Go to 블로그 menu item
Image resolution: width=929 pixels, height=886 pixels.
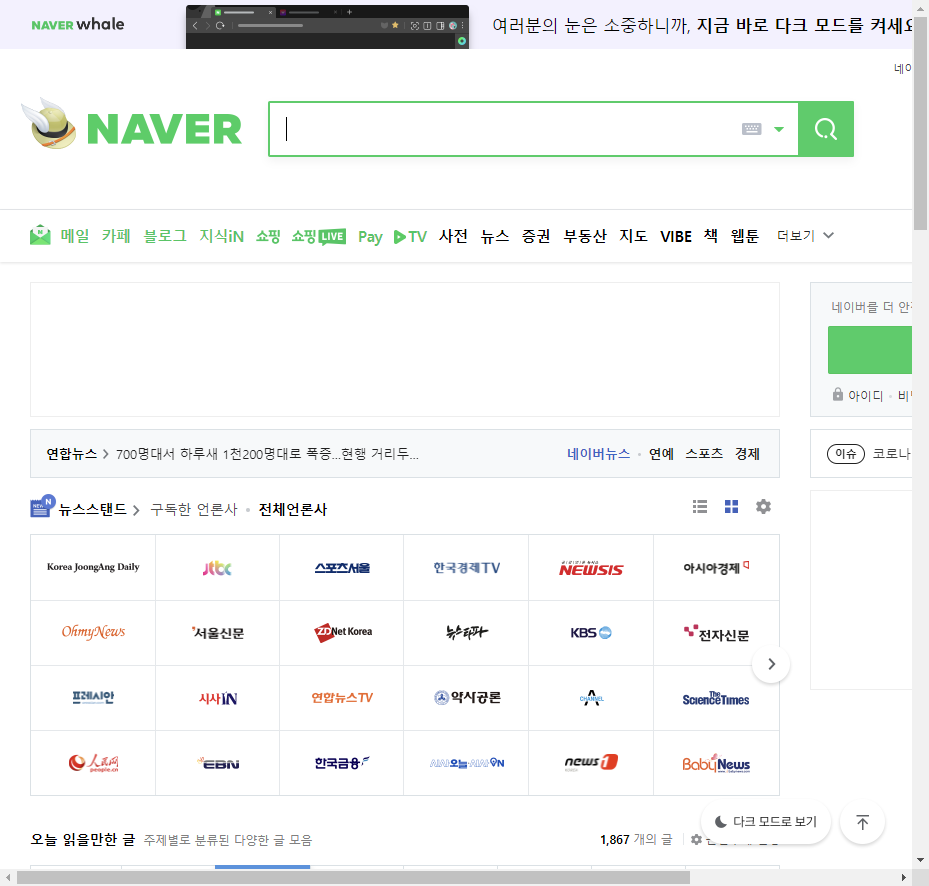click(x=165, y=236)
